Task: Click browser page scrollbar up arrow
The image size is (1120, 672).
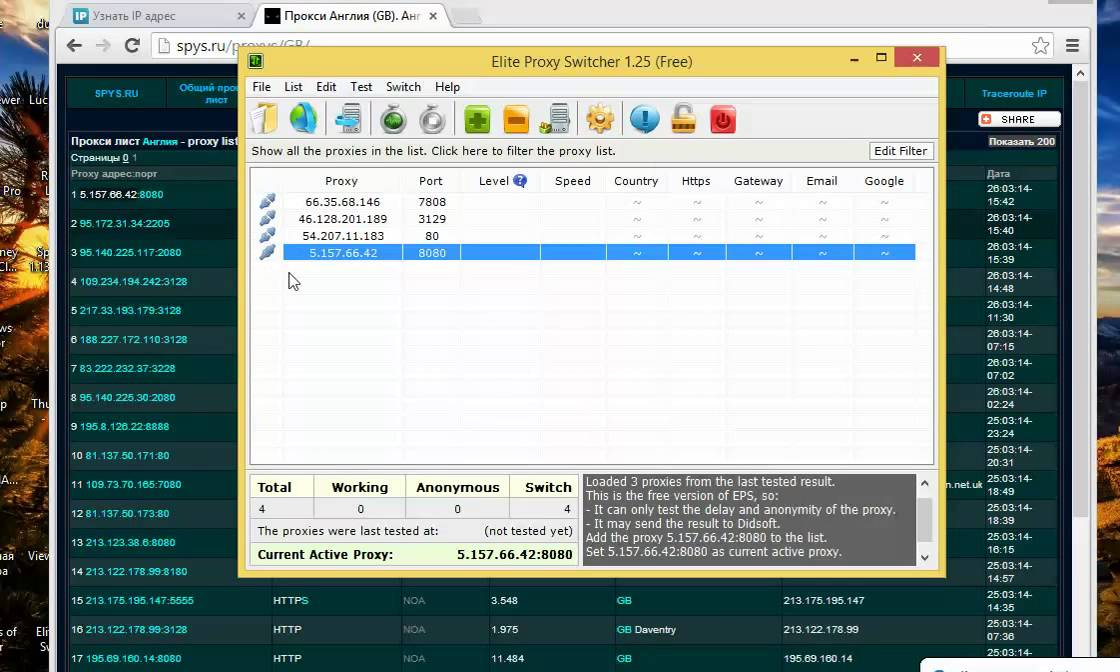Action: [1081, 73]
